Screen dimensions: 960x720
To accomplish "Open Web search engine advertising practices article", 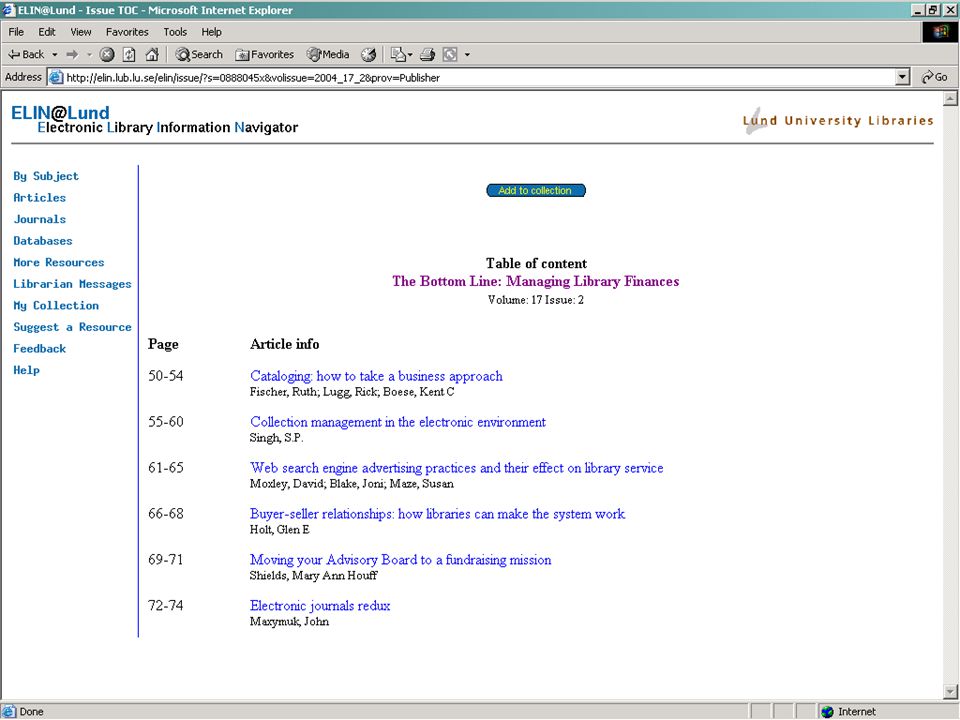I will point(456,468).
